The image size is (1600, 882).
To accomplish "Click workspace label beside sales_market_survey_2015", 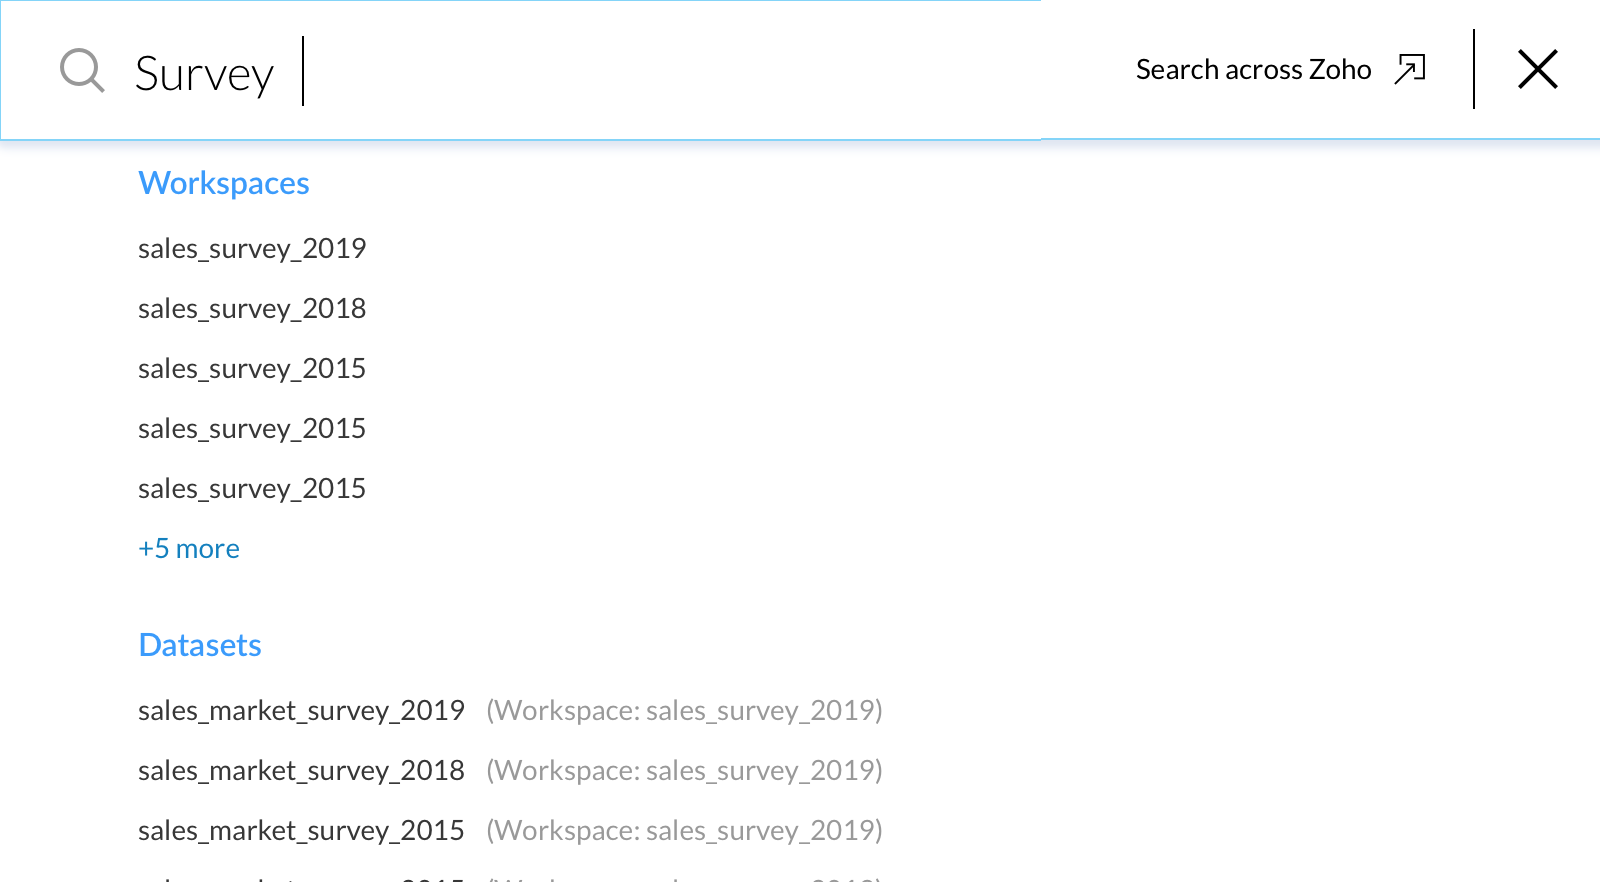I will pyautogui.click(x=684, y=830).
